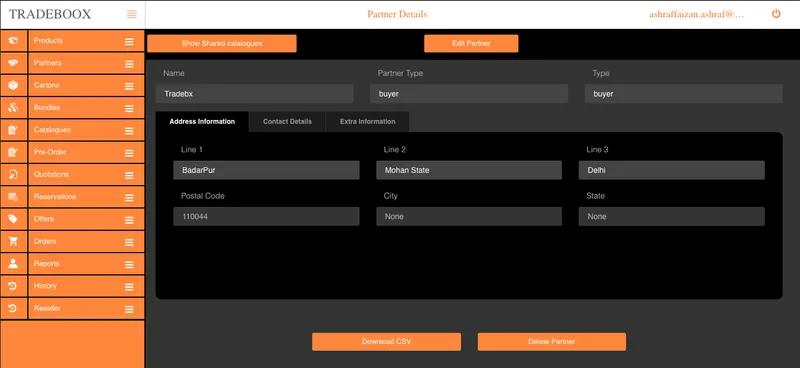
Task: Click the Line 2 field Mohan State
Action: [469, 170]
